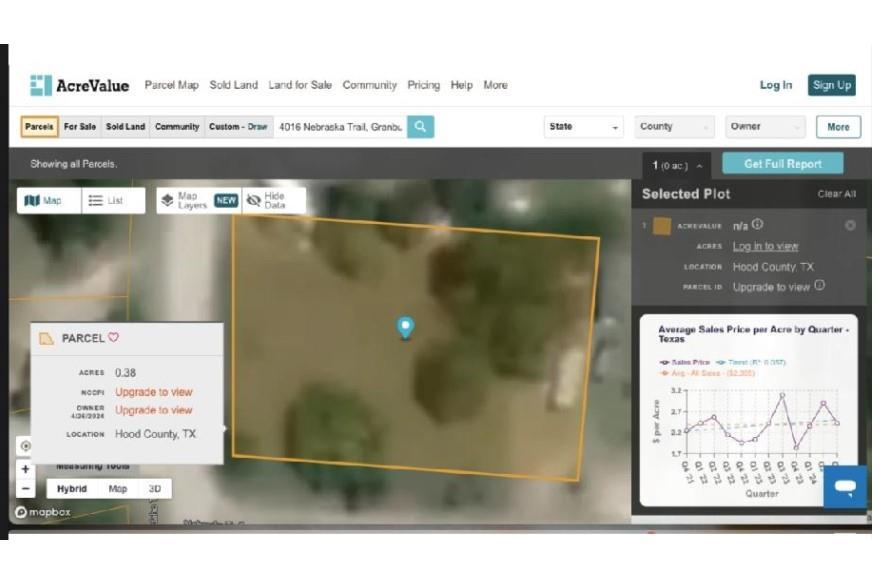Switch to List view
The image size is (895, 566).
[x=106, y=201]
